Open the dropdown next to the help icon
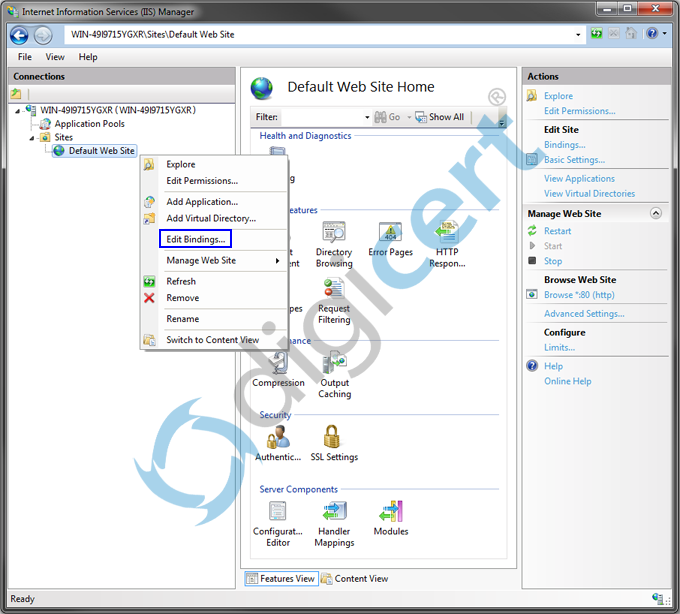The width and height of the screenshot is (680, 614). 664,33
